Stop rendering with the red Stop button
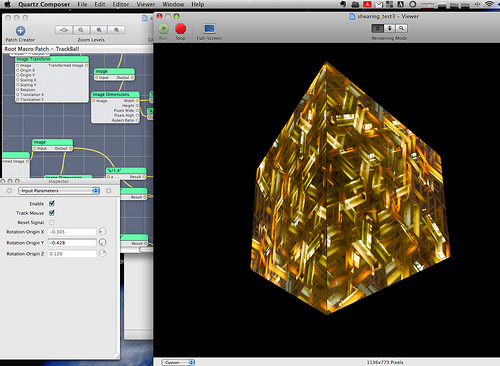 click(180, 29)
